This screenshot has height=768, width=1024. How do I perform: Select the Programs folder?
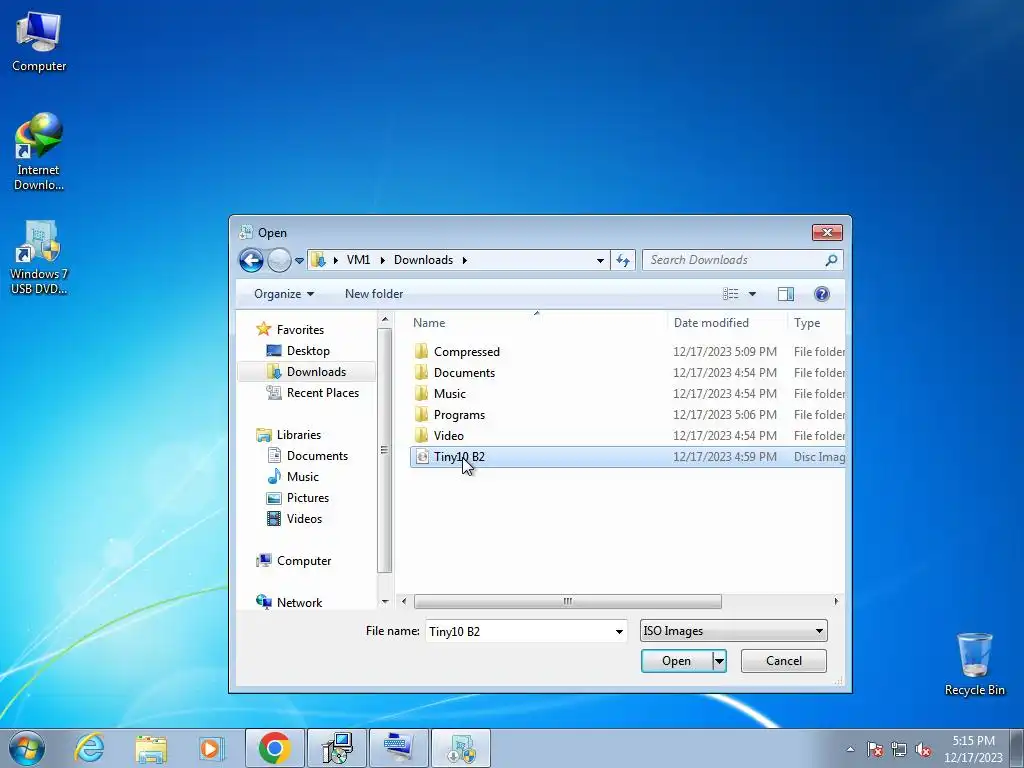628,414
